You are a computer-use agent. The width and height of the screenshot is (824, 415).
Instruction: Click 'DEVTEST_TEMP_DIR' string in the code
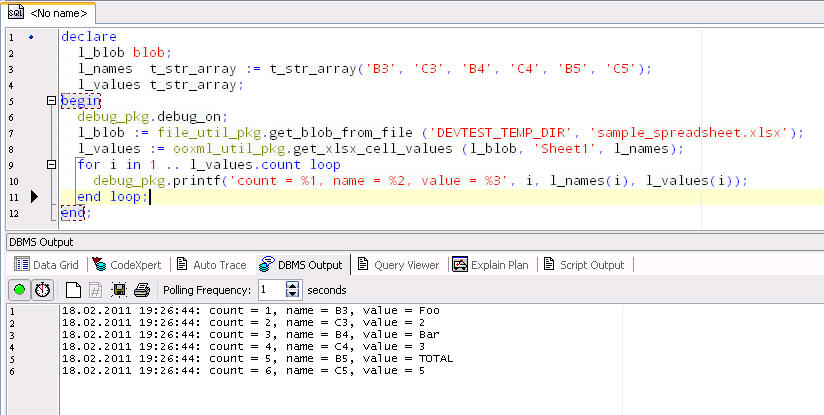[x=503, y=133]
